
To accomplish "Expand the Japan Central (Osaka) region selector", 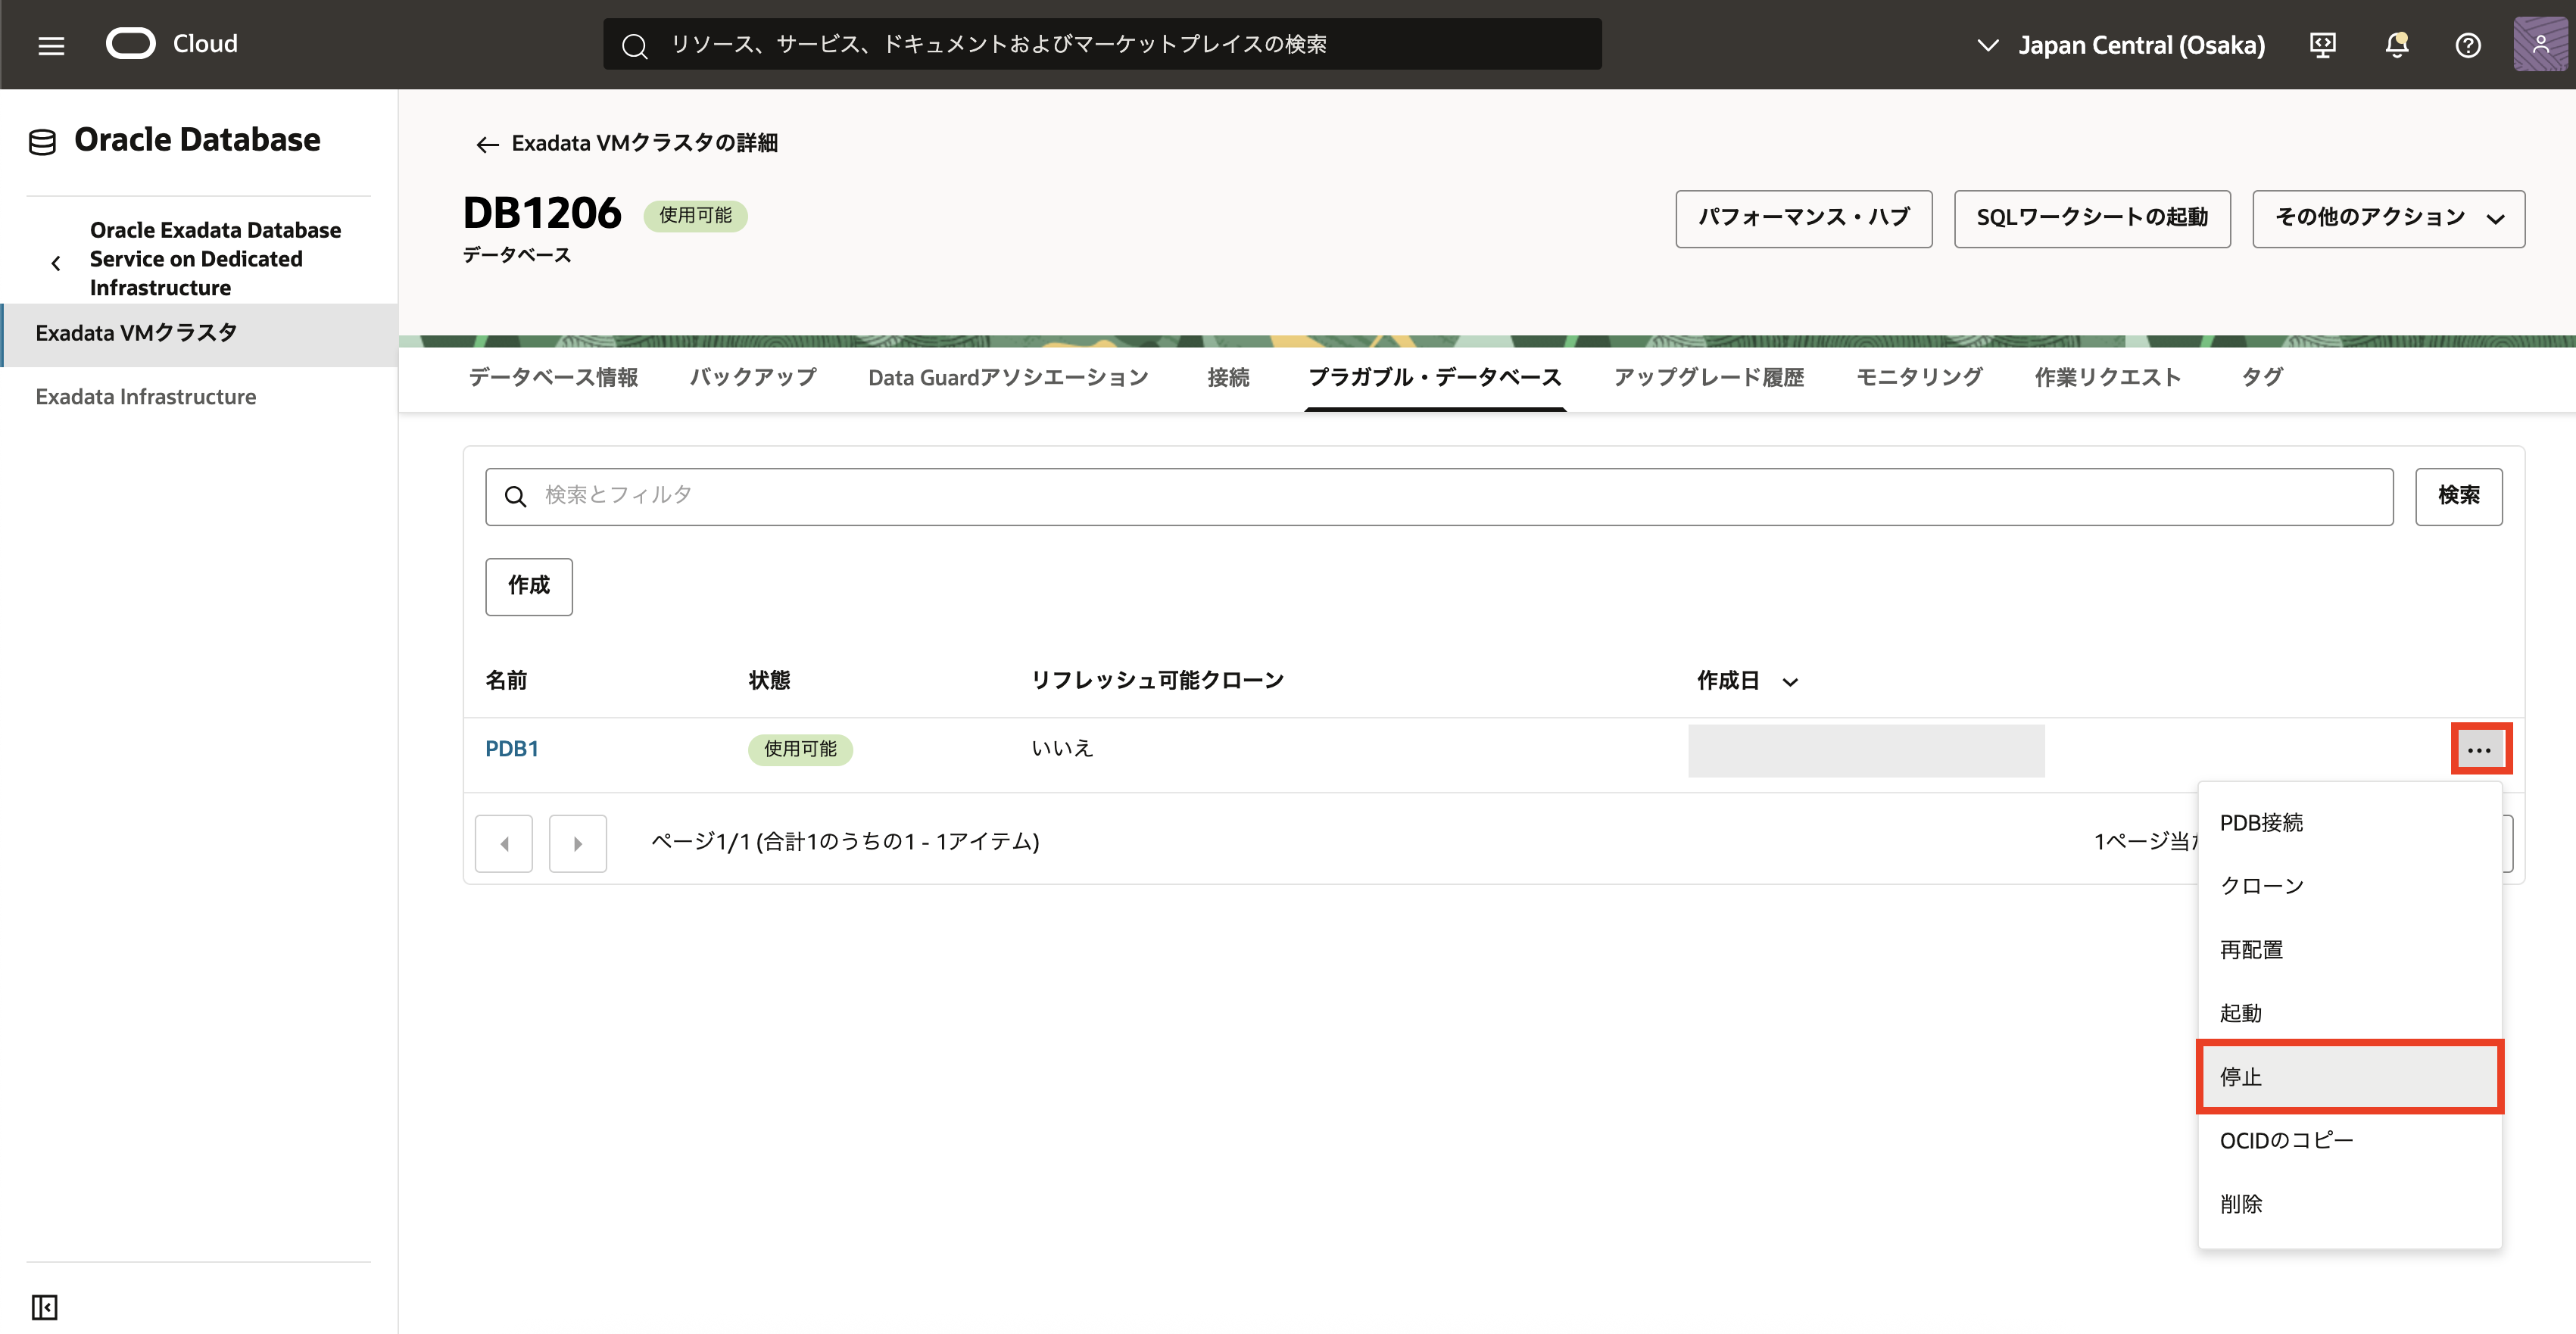I will click(2121, 45).
